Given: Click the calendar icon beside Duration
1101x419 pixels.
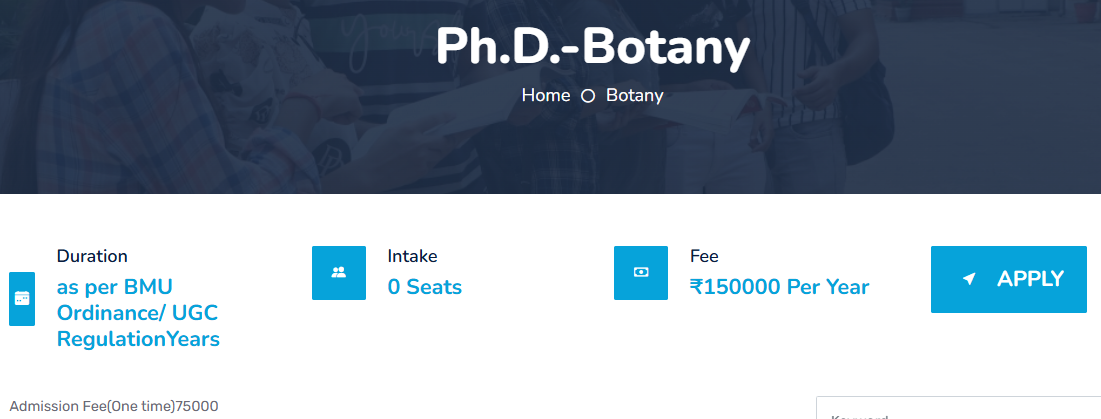Looking at the screenshot, I should (22, 298).
